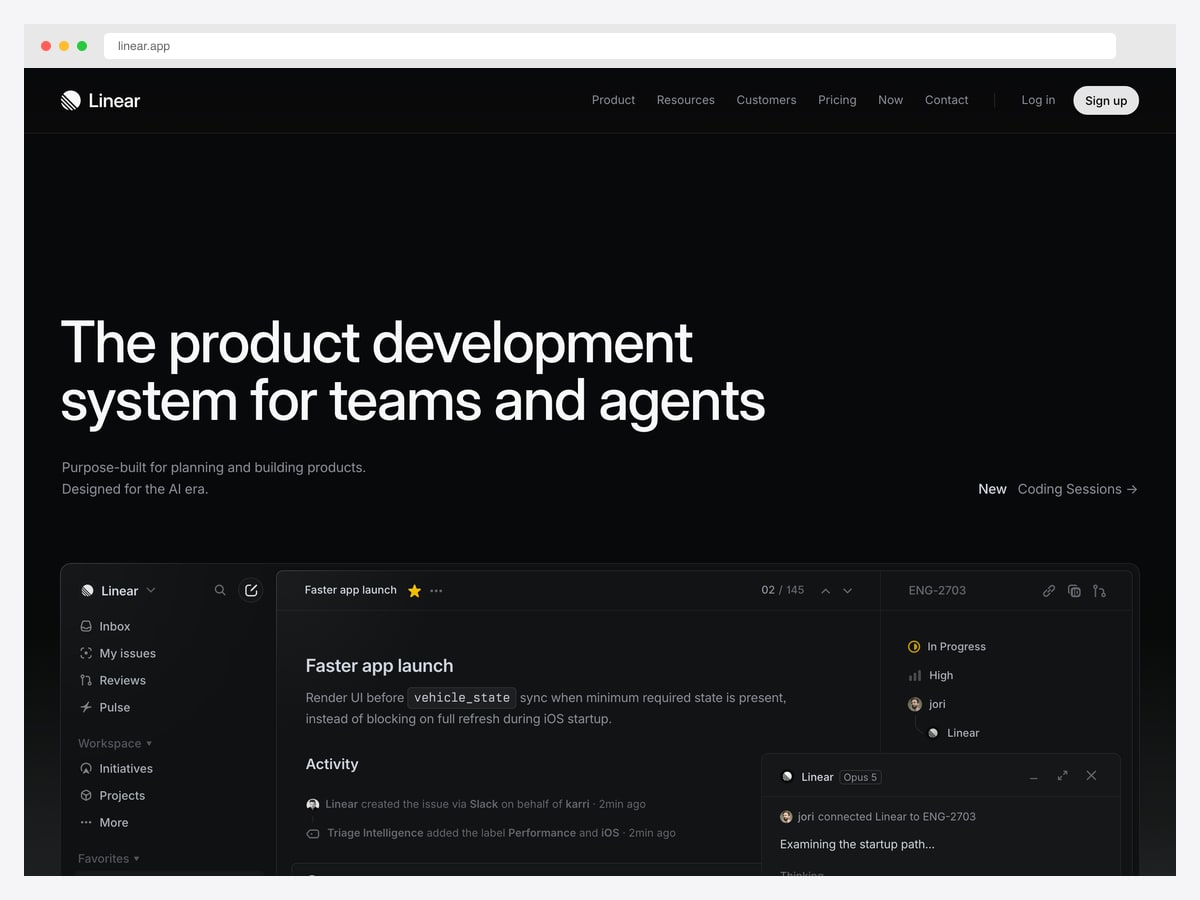
Task: Open the Contact page
Action: click(x=946, y=100)
